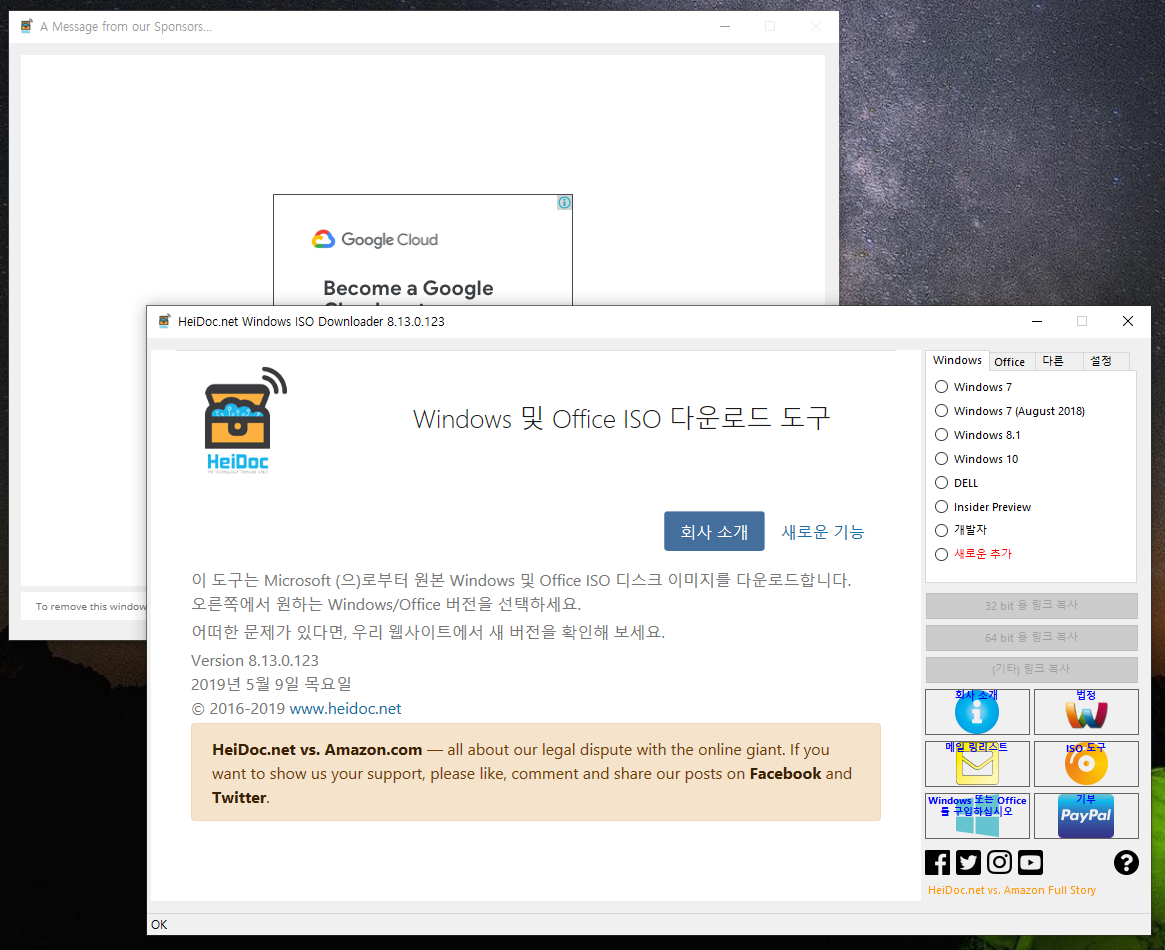Click the OK status bar text

(x=159, y=925)
